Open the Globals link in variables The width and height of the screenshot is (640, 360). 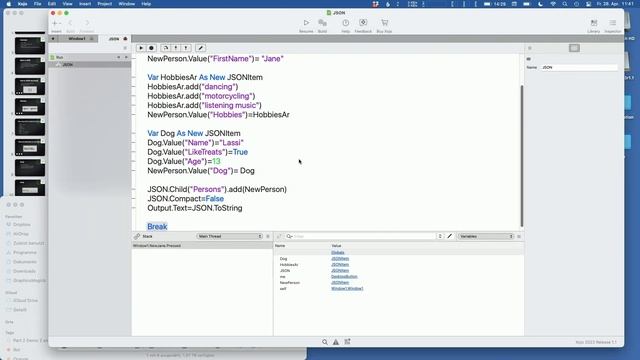(x=338, y=253)
